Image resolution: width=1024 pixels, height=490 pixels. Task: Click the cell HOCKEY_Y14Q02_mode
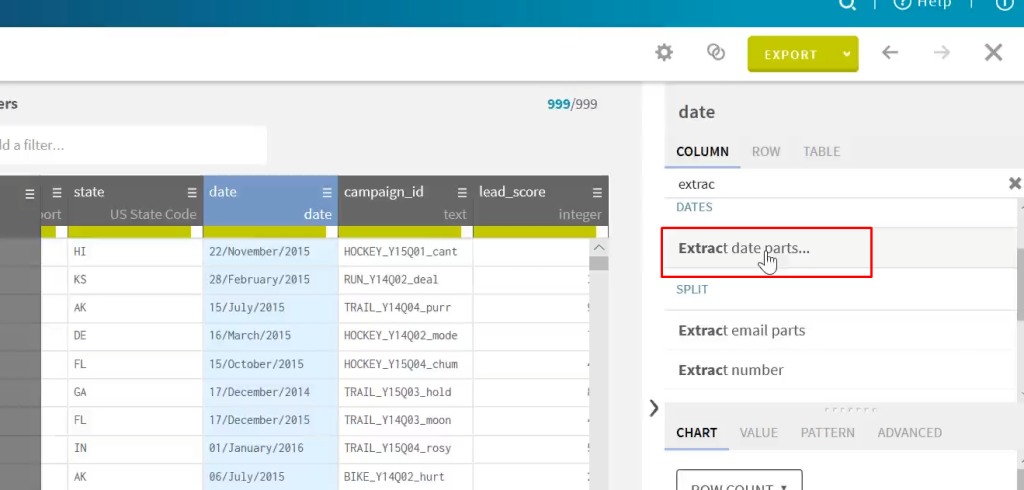click(406, 336)
